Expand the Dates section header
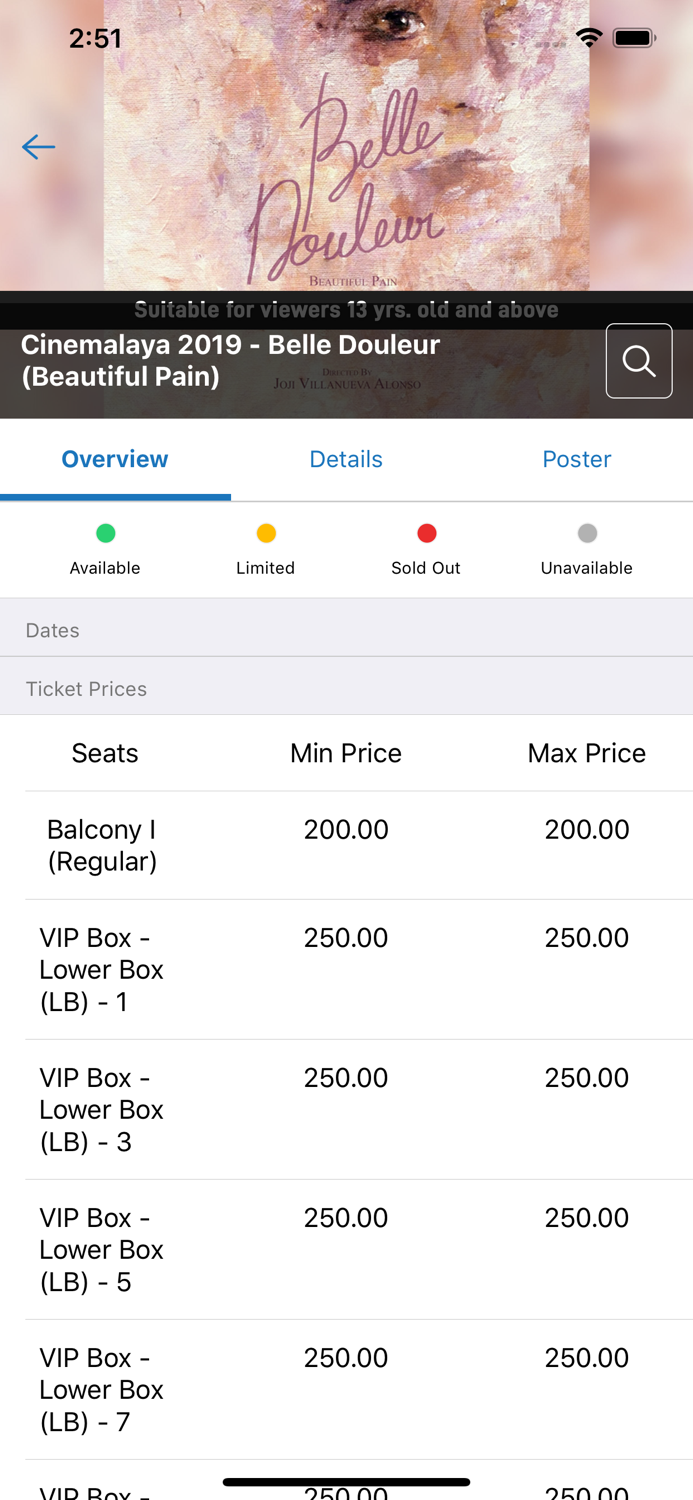The width and height of the screenshot is (693, 1500). point(346,630)
